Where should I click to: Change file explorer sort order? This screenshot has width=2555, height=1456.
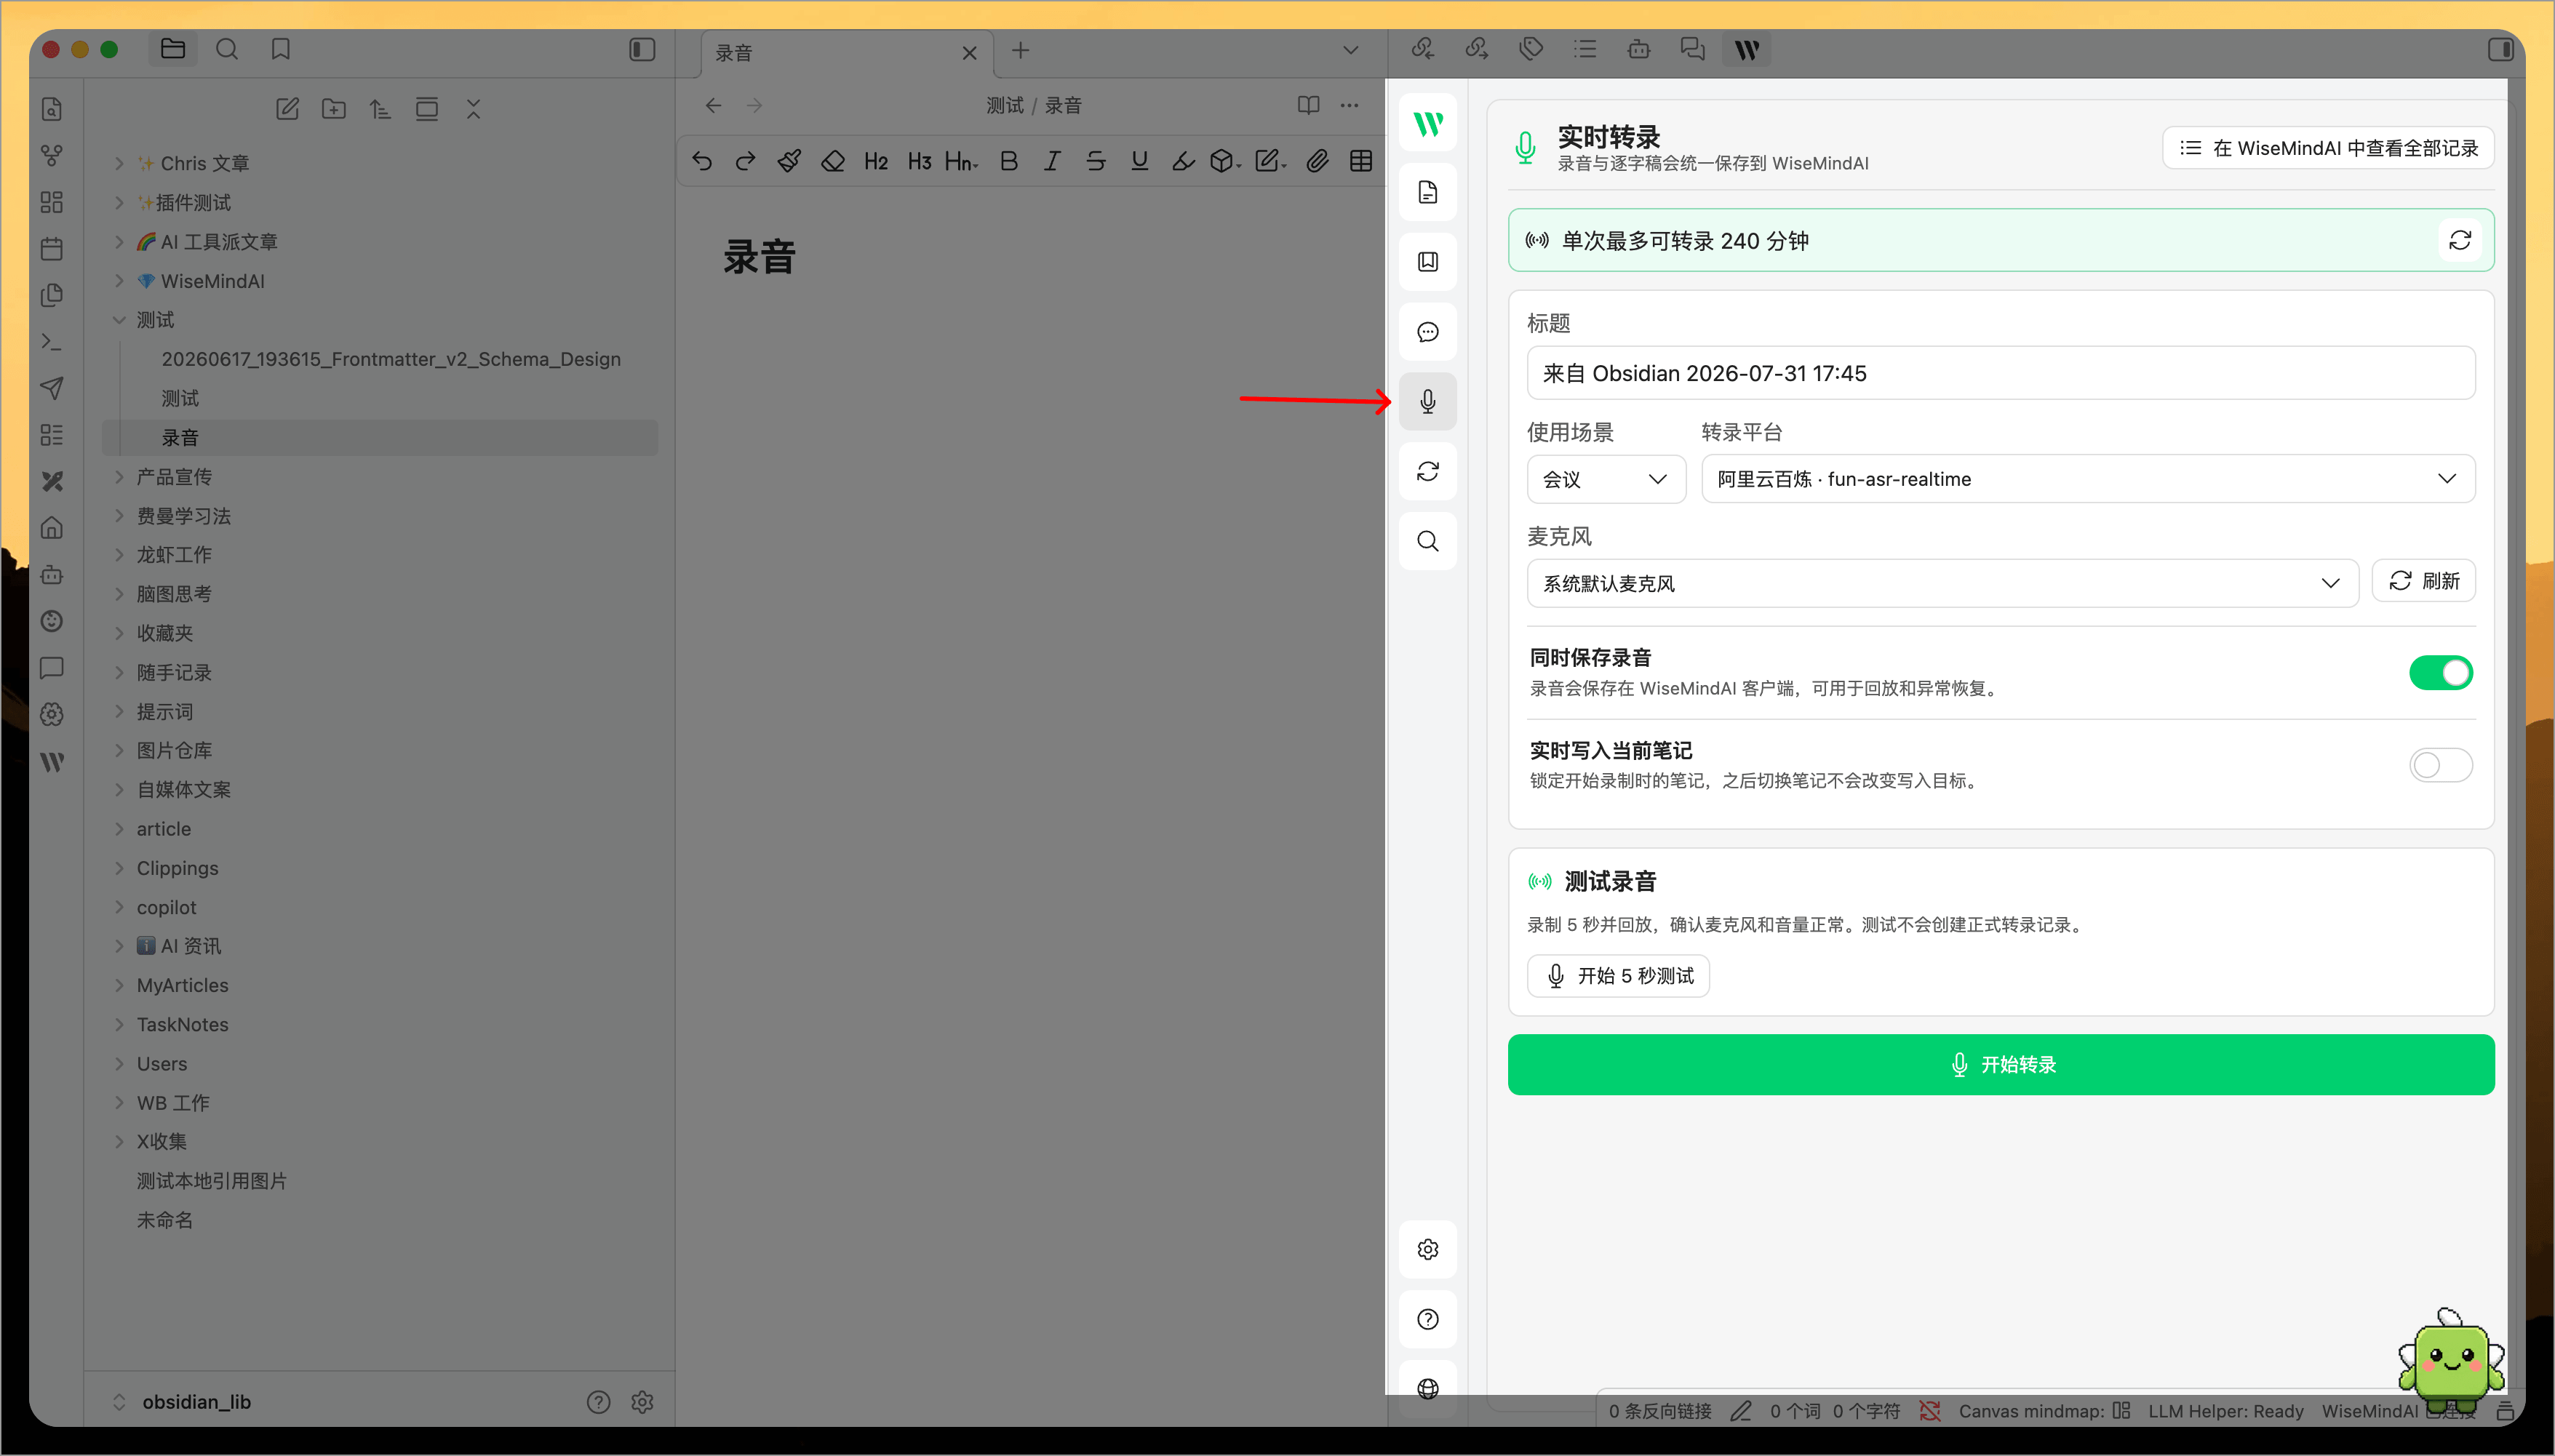click(x=380, y=109)
